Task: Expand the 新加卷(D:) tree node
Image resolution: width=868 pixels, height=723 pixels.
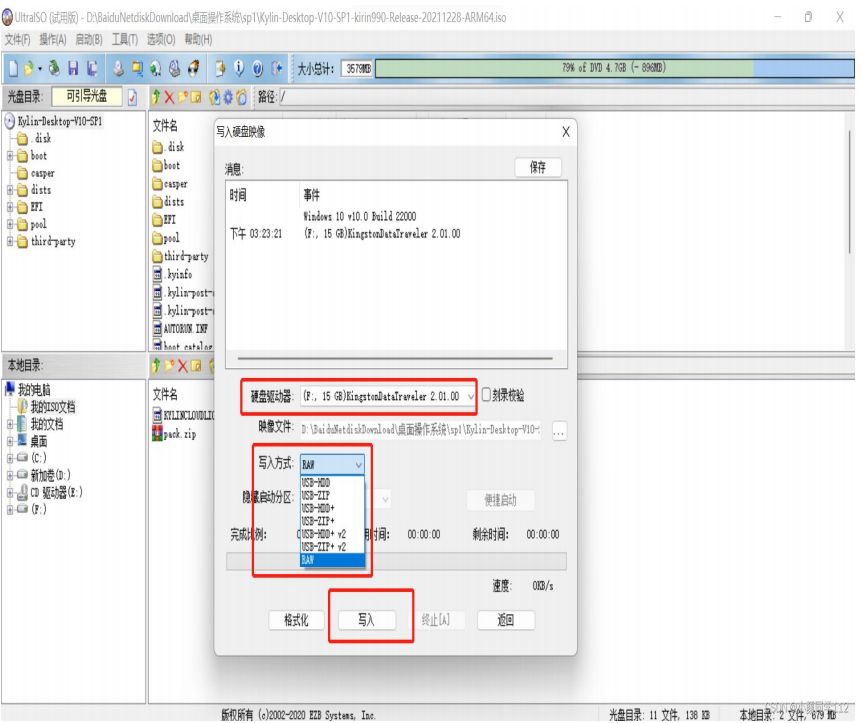Action: [10, 476]
